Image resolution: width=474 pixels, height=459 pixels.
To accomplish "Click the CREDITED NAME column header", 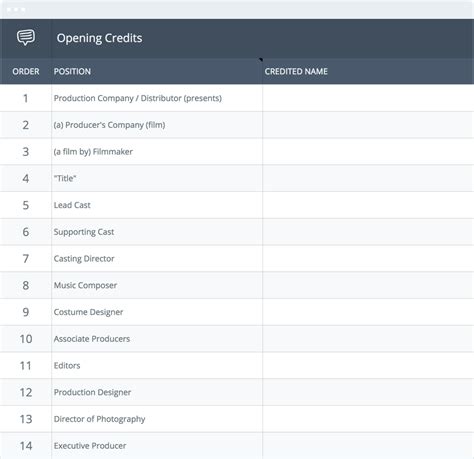I will click(296, 71).
